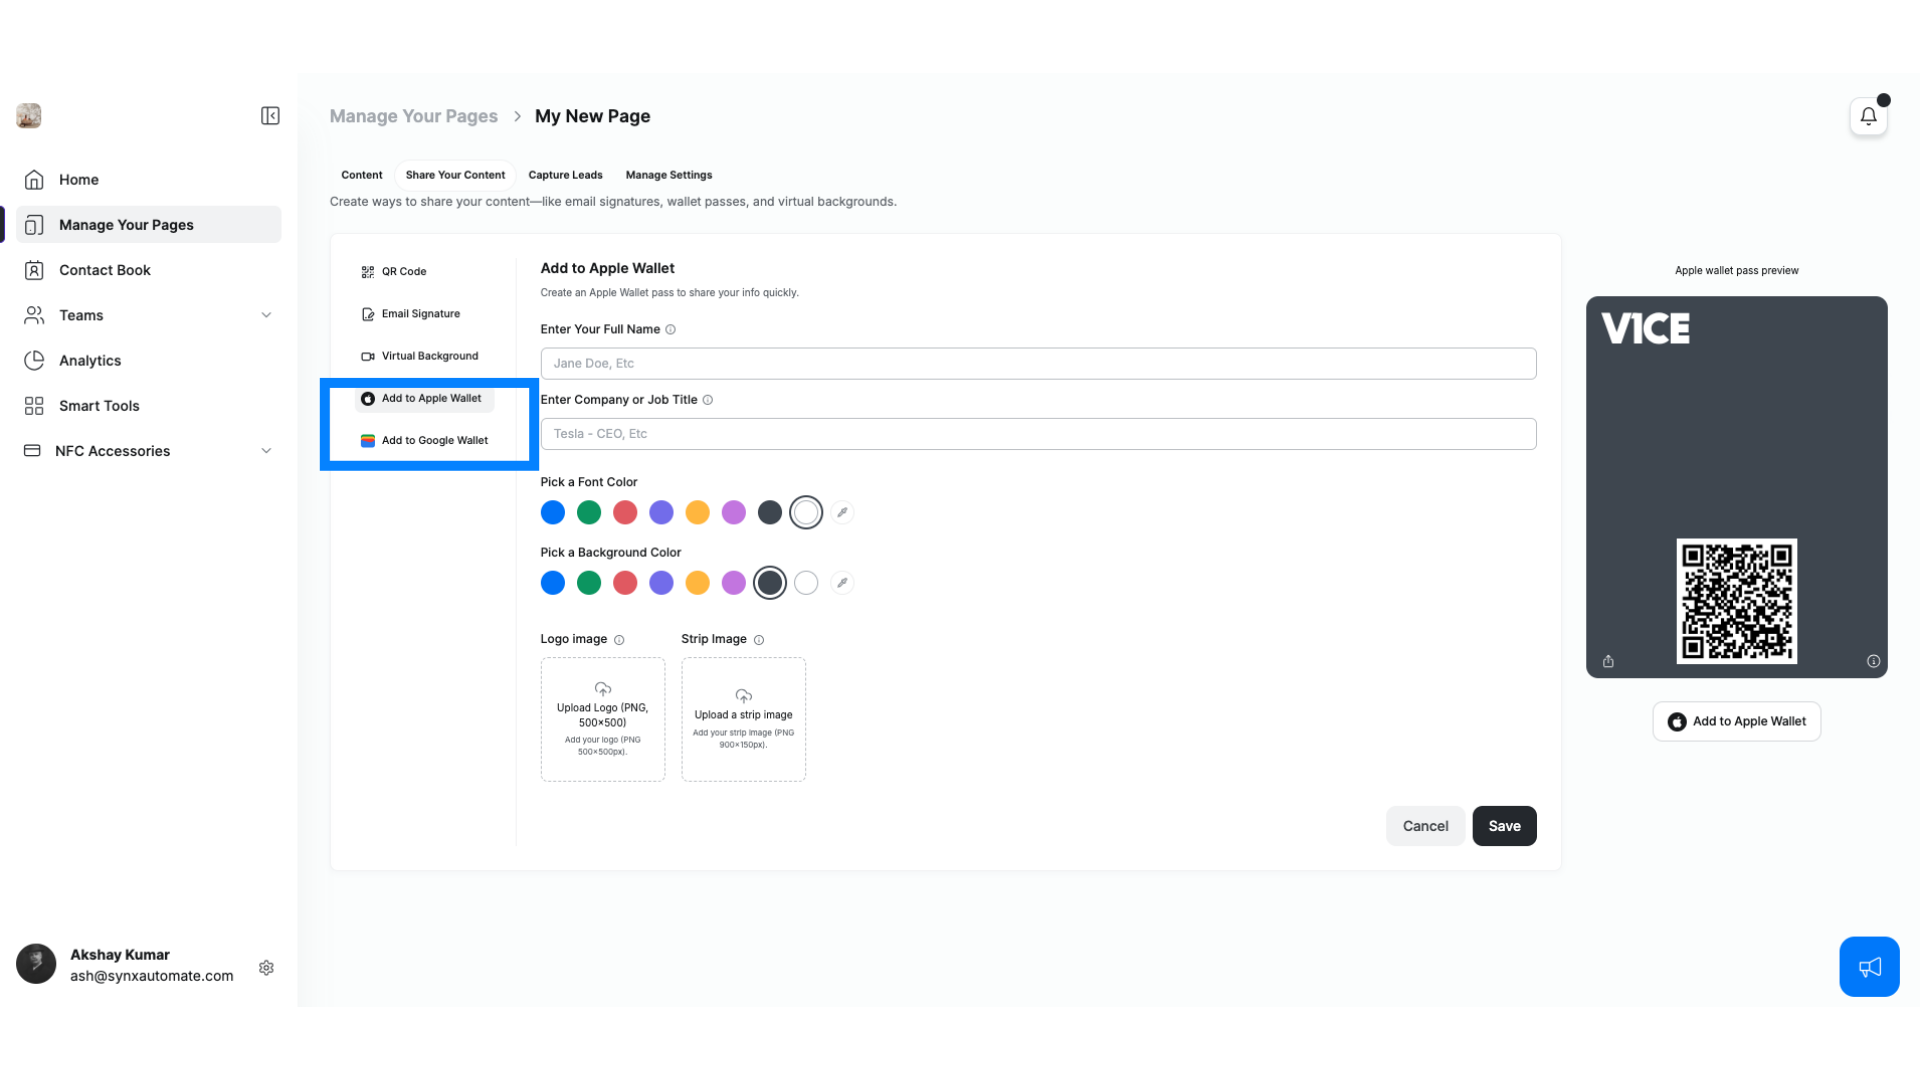Open custom font color eyedropper
1920x1080 pixels.
(842, 513)
